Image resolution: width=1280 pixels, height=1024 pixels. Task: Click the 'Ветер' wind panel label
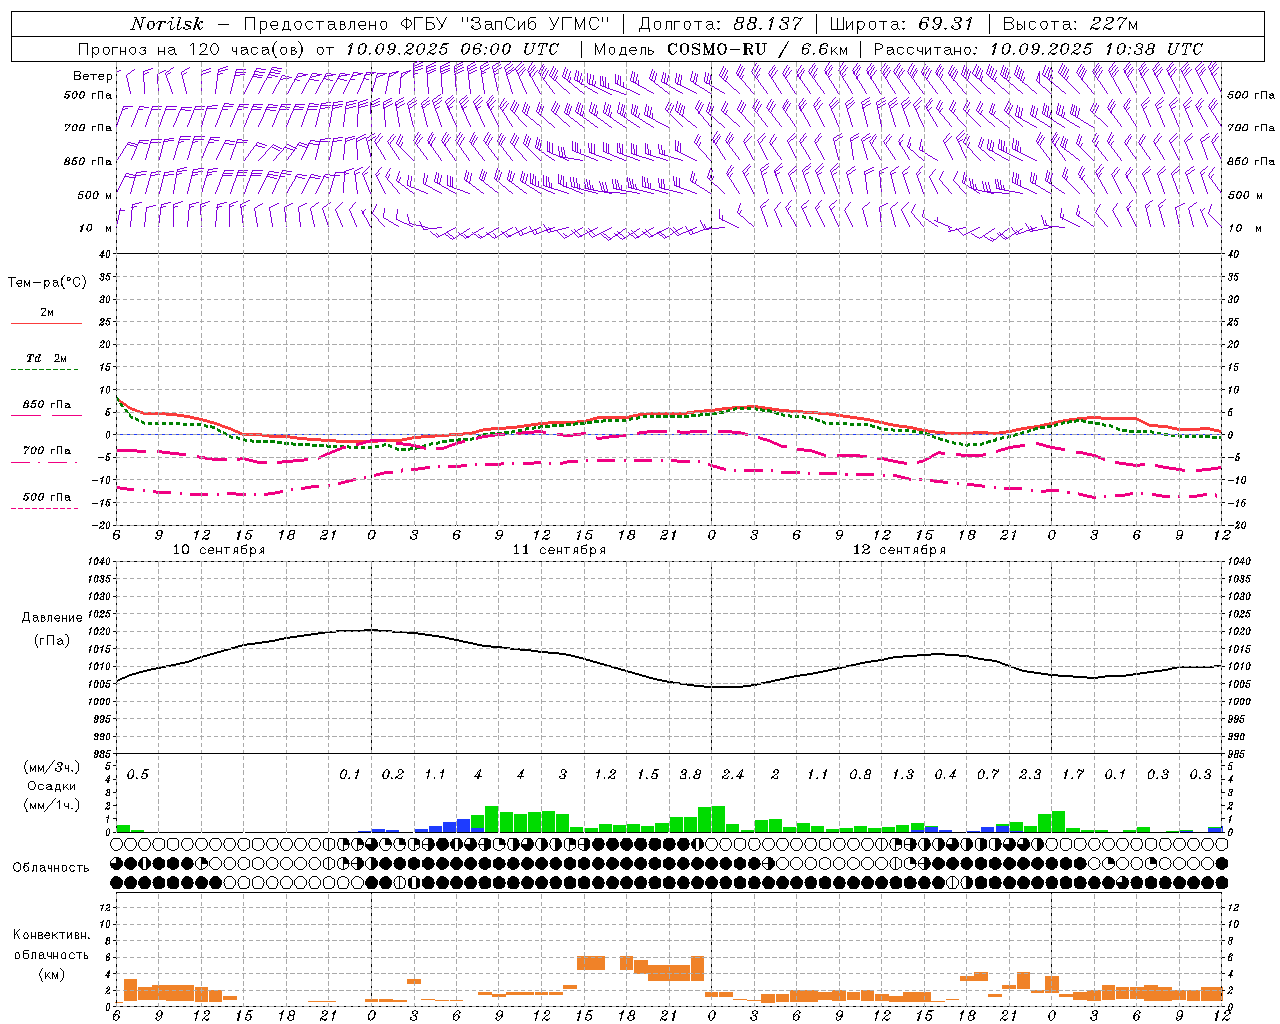[x=93, y=76]
